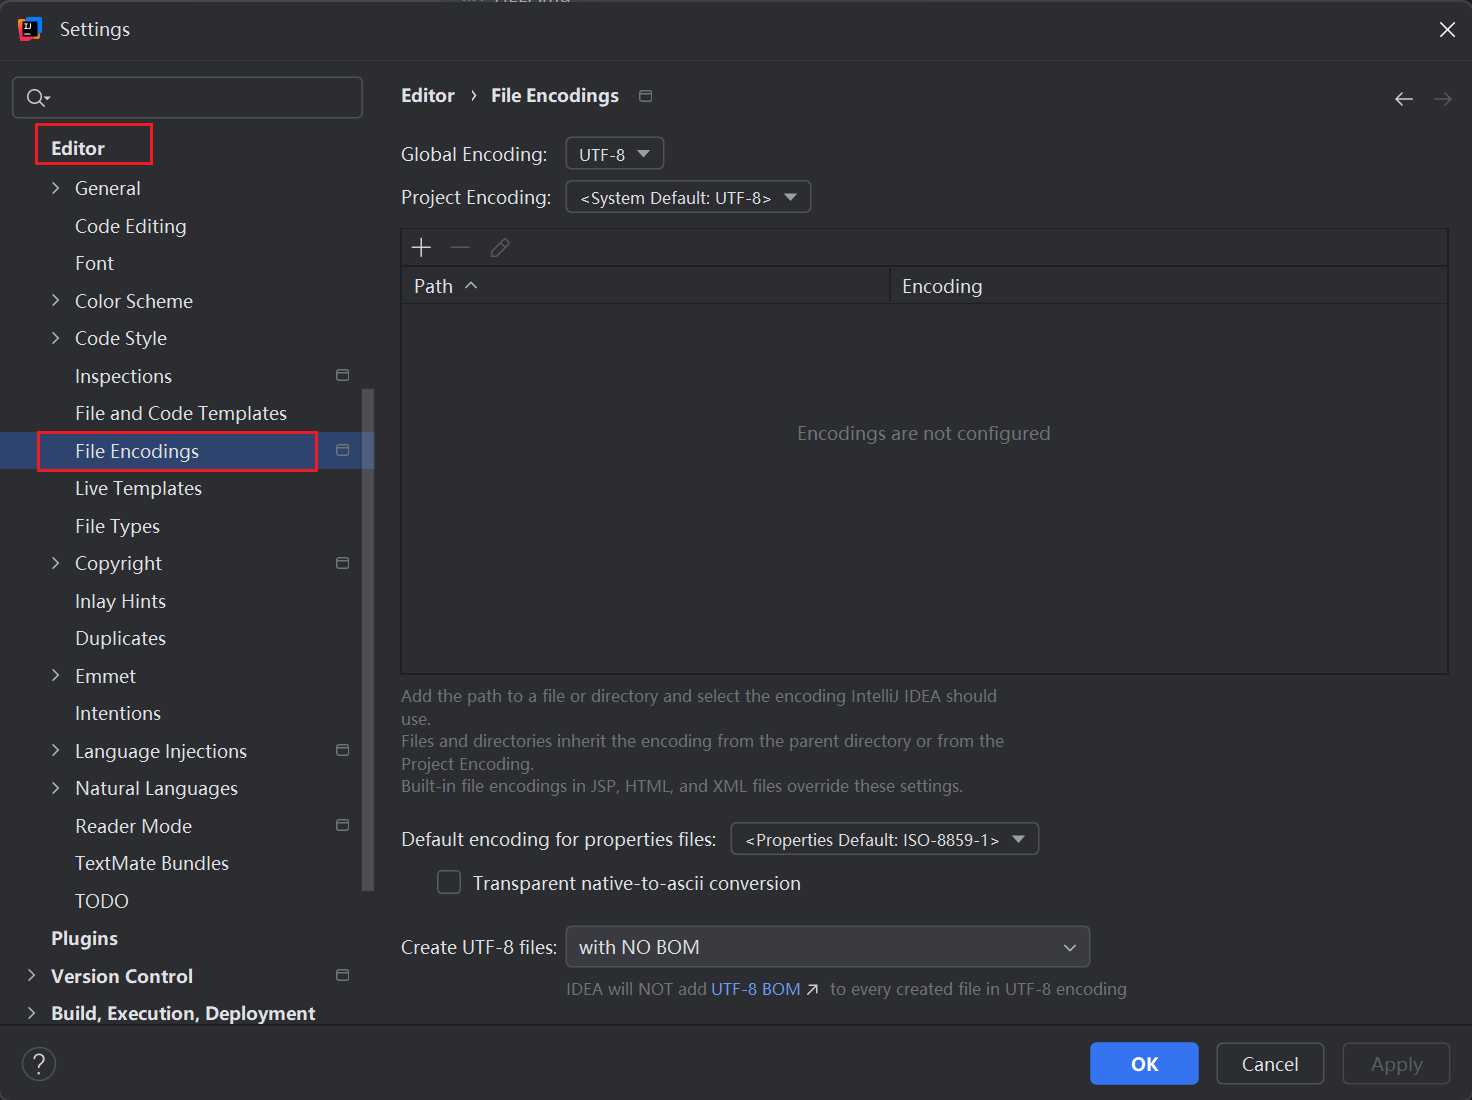Screen dimensions: 1472x1100
Task: Open the Create UTF-8 files combo box
Action: pyautogui.click(x=827, y=947)
